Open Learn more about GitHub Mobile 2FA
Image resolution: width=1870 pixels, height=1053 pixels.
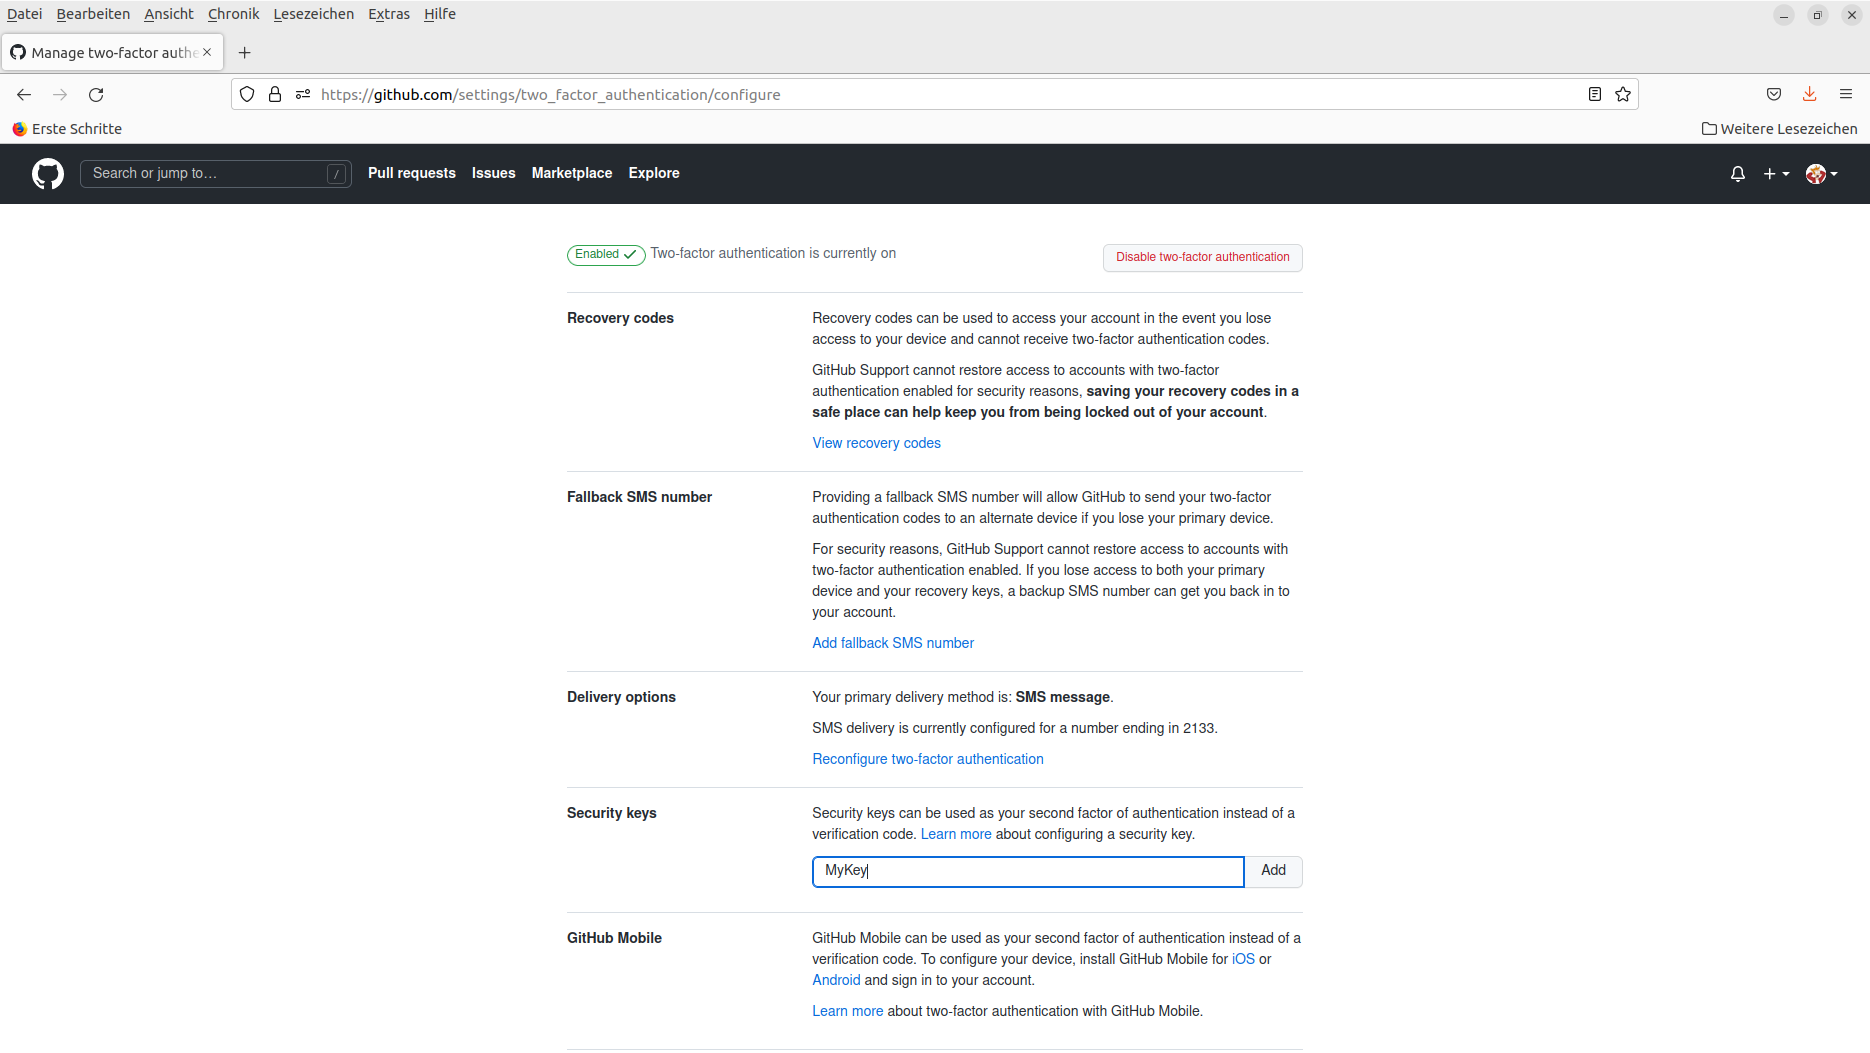click(x=848, y=1011)
